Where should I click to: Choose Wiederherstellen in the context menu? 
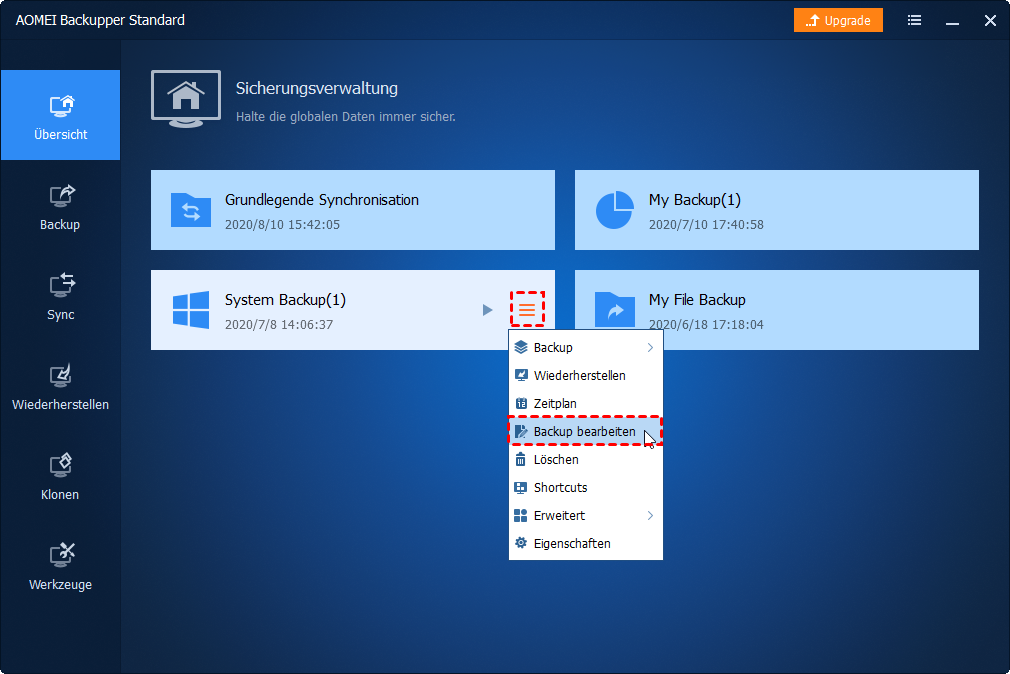586,376
